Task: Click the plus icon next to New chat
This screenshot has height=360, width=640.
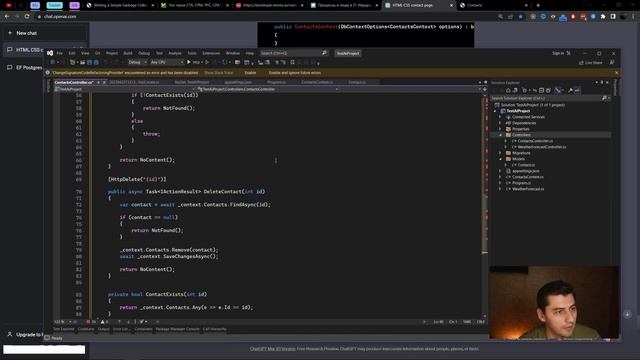Action: point(10,33)
